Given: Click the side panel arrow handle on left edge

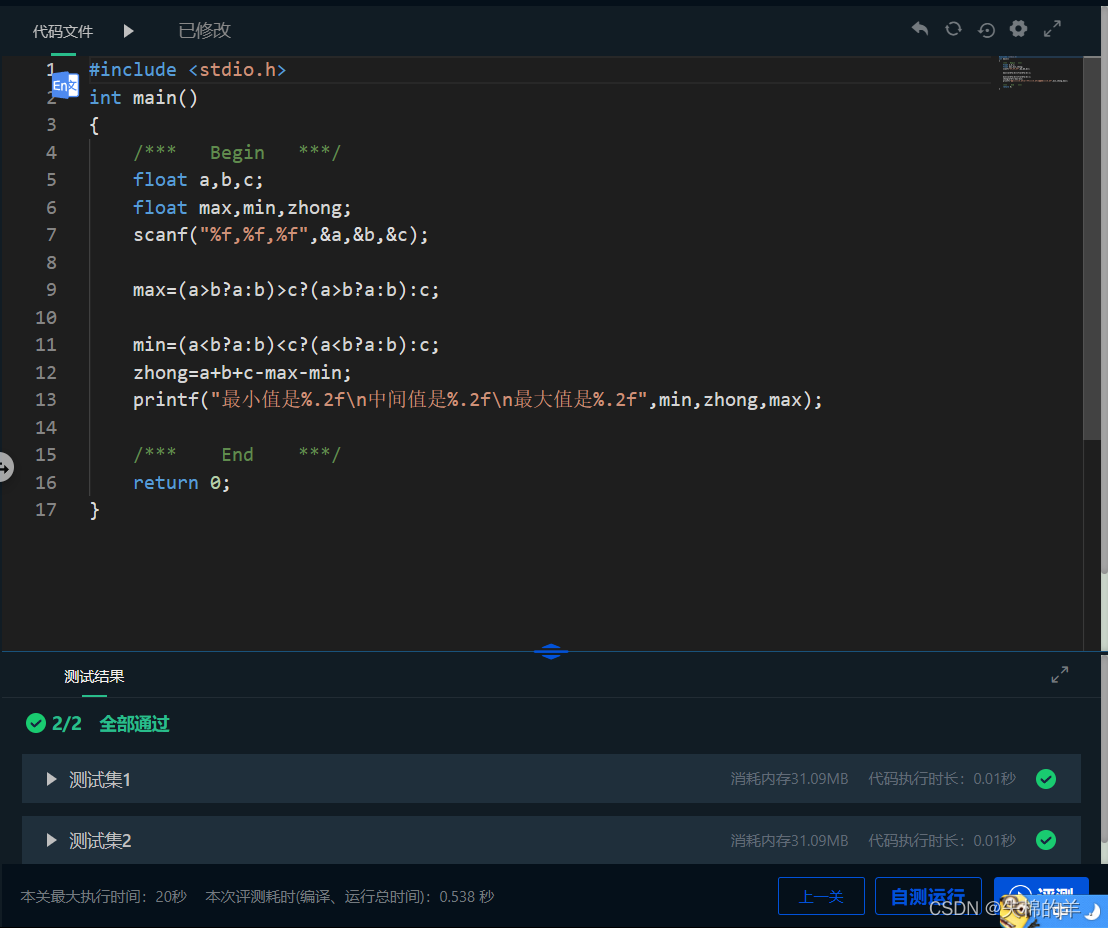Looking at the screenshot, I should tap(6, 467).
